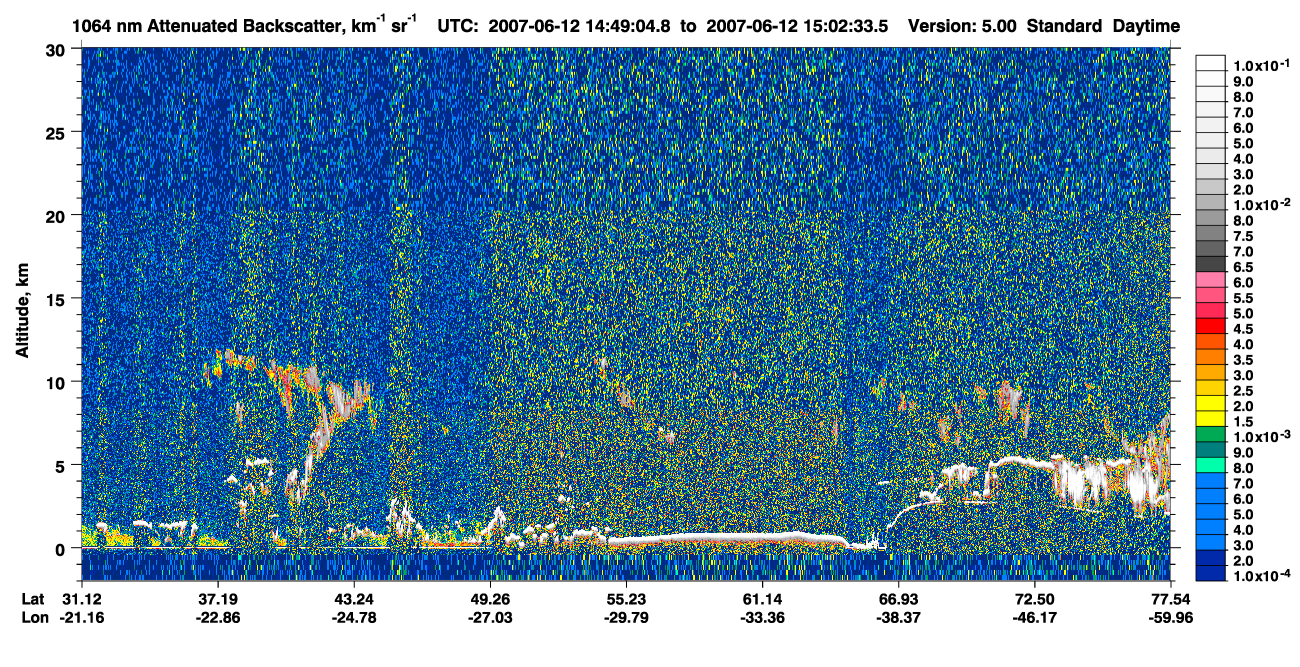This screenshot has width=1300, height=667.
Task: Click the latitude value '37.19'
Action: 218,600
